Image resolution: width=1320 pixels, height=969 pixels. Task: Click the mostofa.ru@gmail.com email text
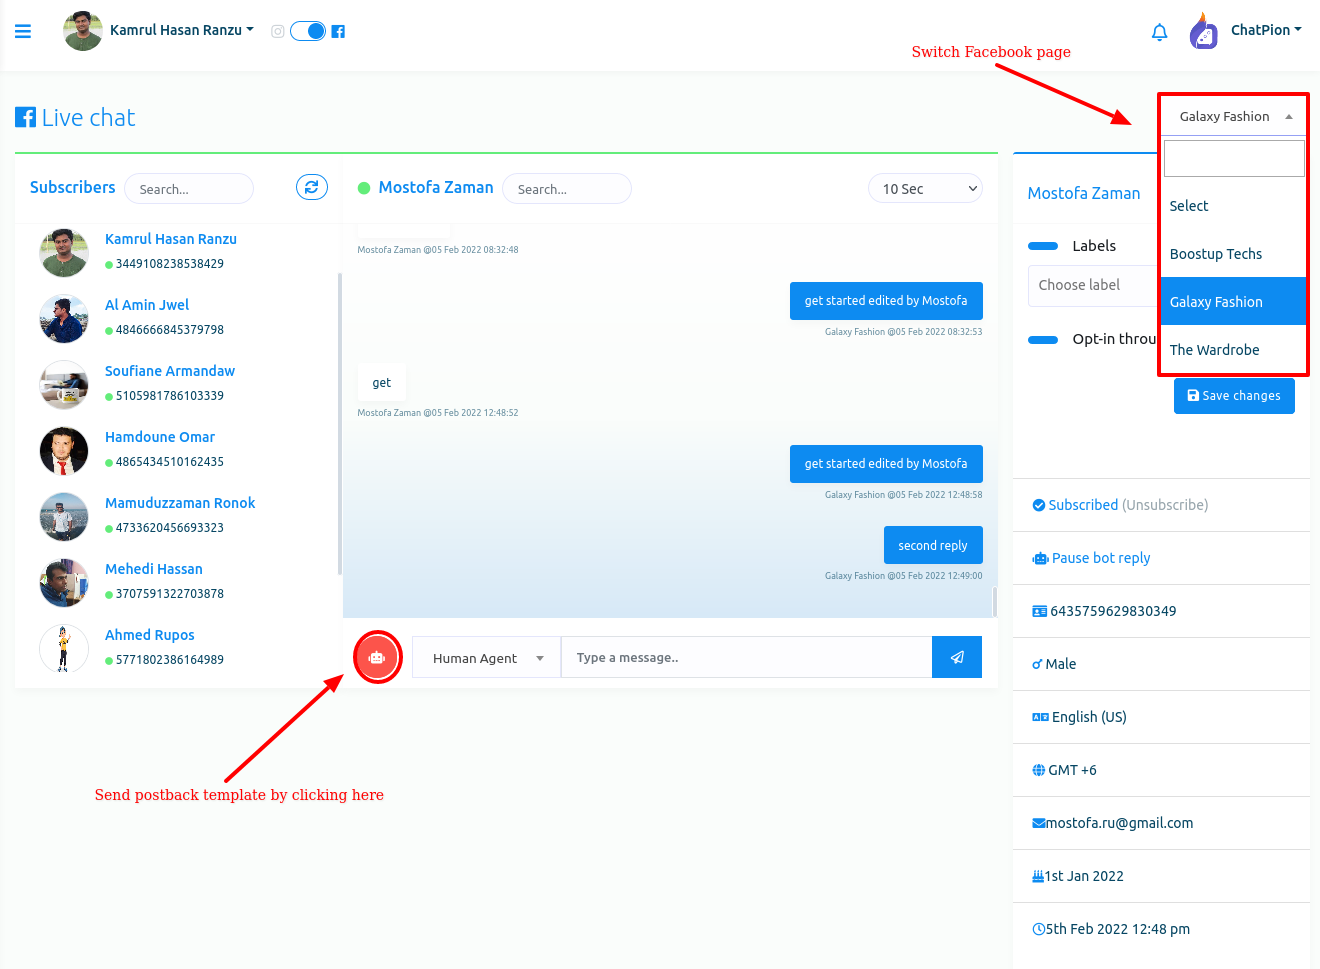[1120, 823]
